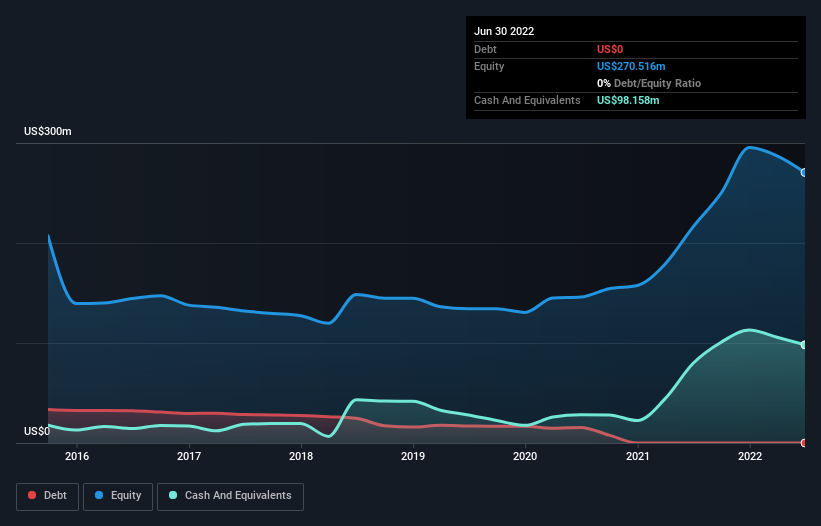Viewport: 821px width, 526px height.
Task: Click the blue Equity legend dot
Action: click(x=99, y=495)
